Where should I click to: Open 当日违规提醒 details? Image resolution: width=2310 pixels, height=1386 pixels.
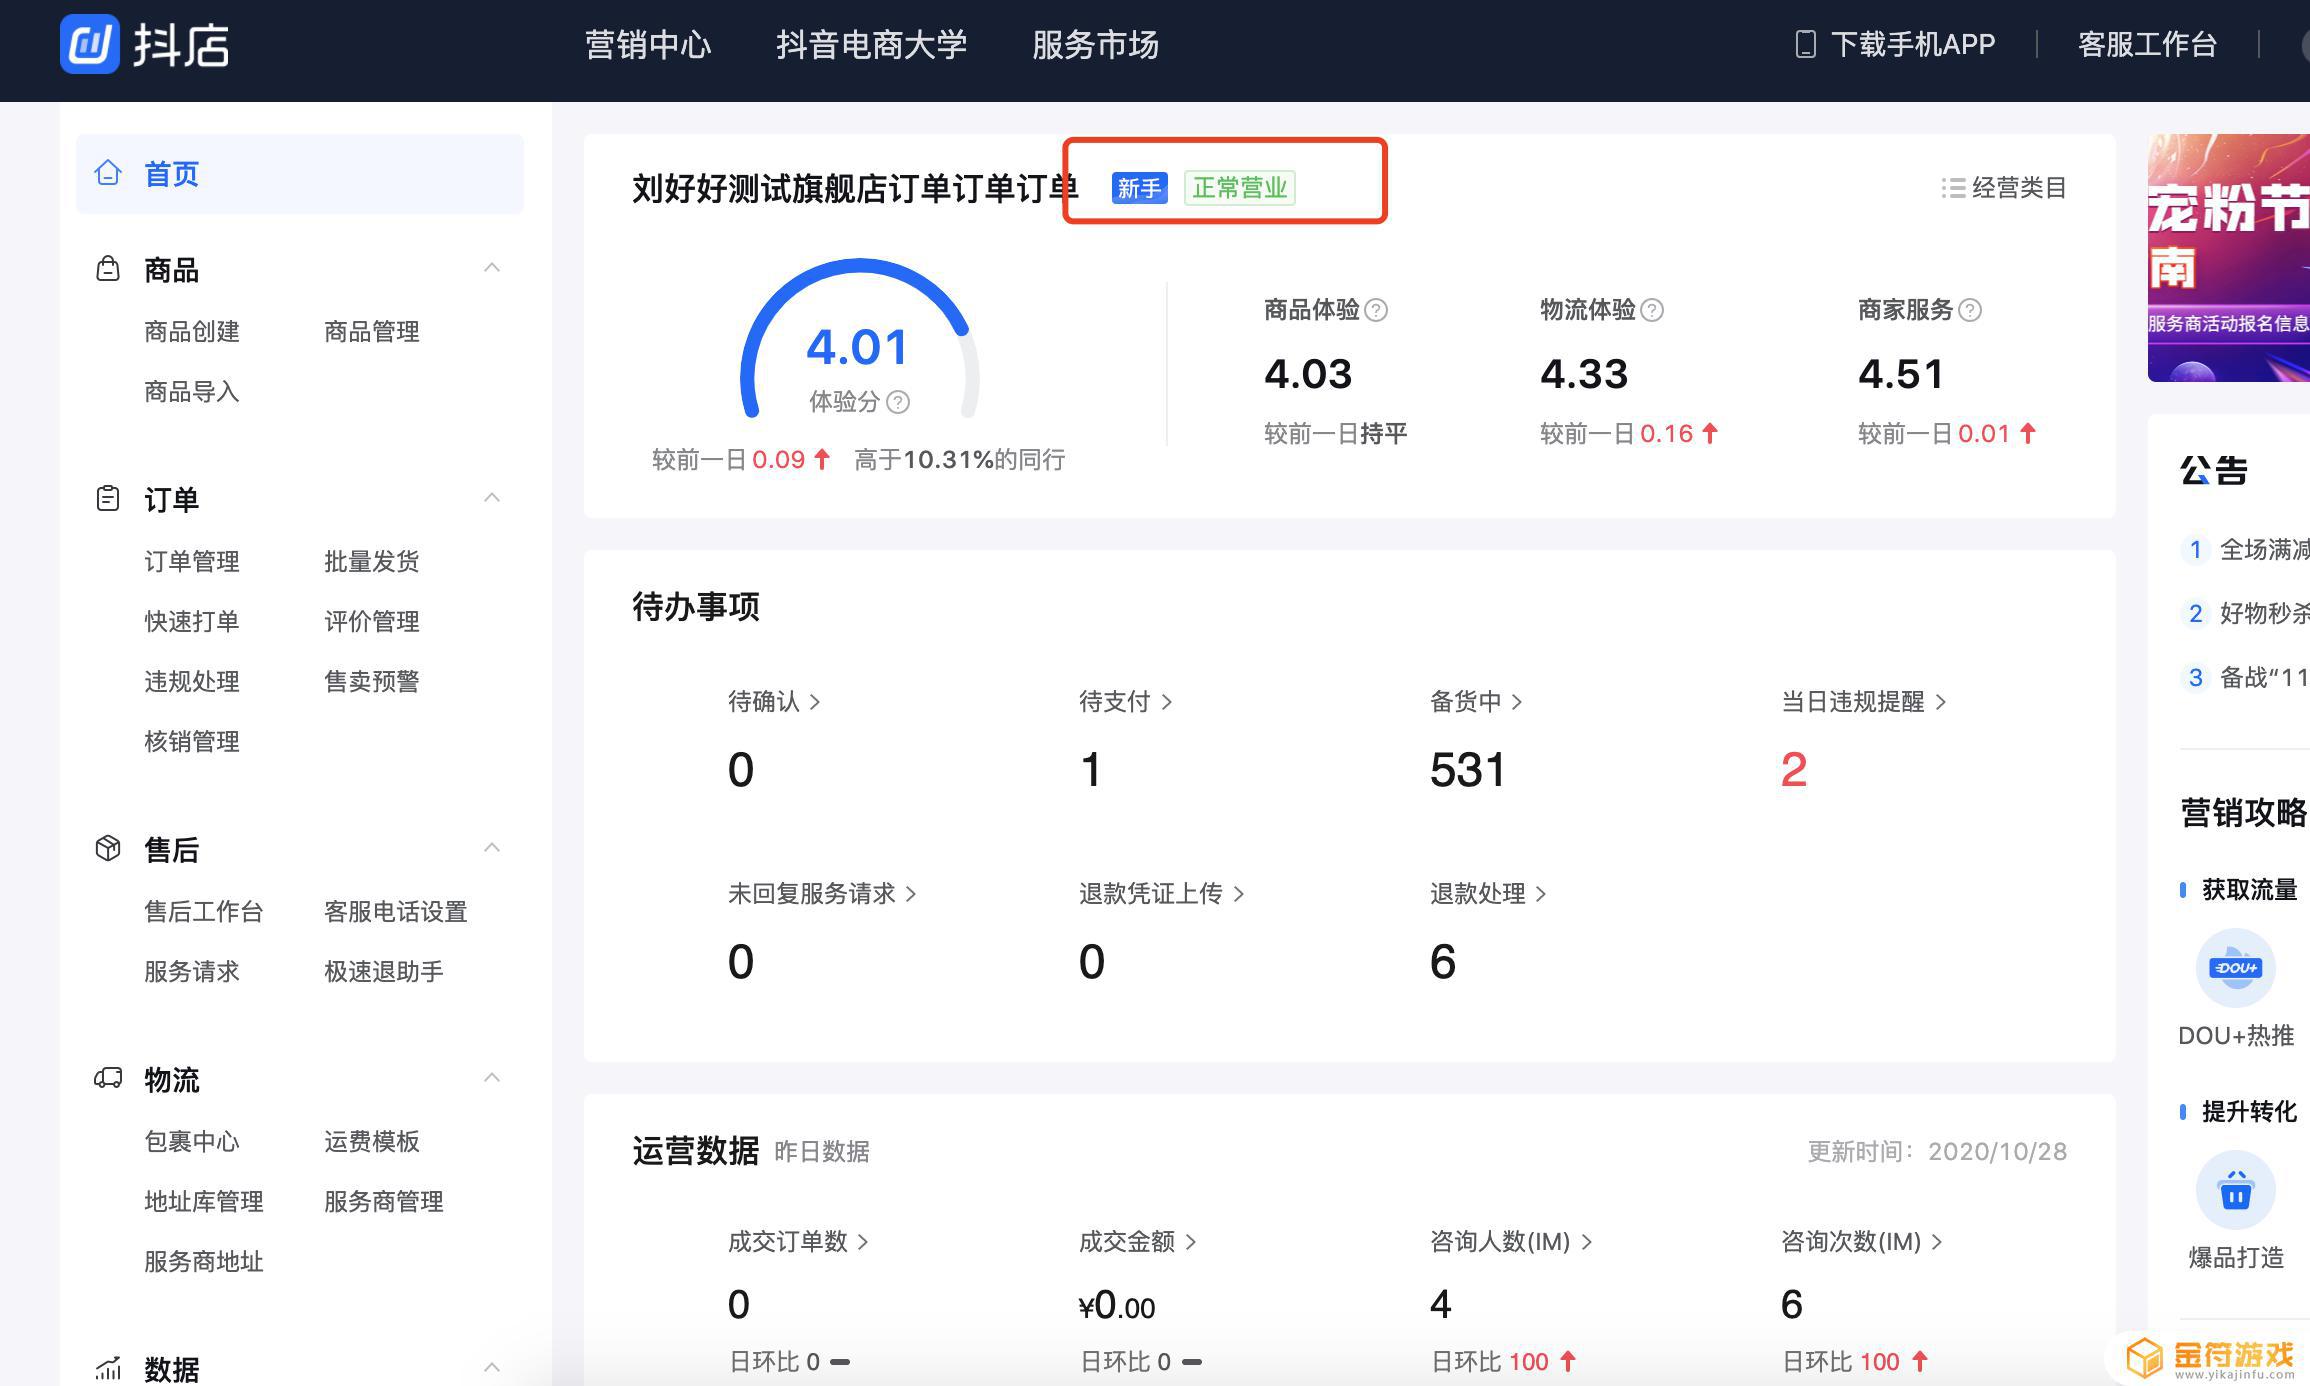[x=1864, y=702]
